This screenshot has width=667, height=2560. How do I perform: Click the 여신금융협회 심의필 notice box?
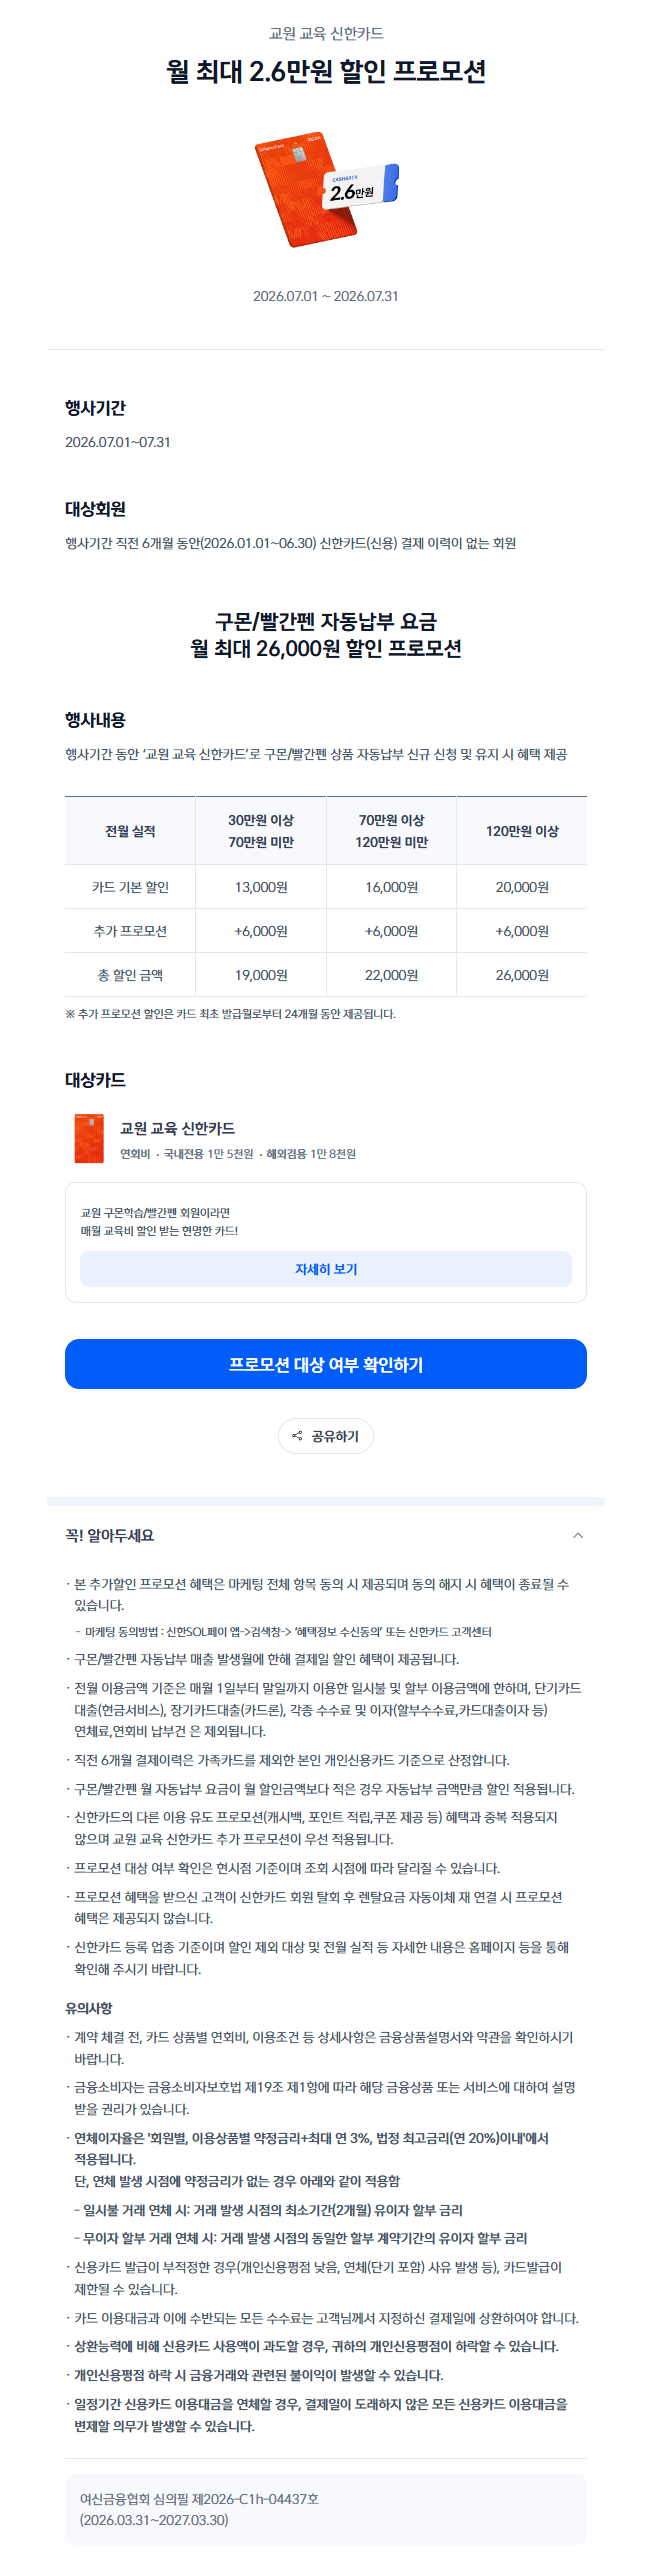tap(326, 2509)
